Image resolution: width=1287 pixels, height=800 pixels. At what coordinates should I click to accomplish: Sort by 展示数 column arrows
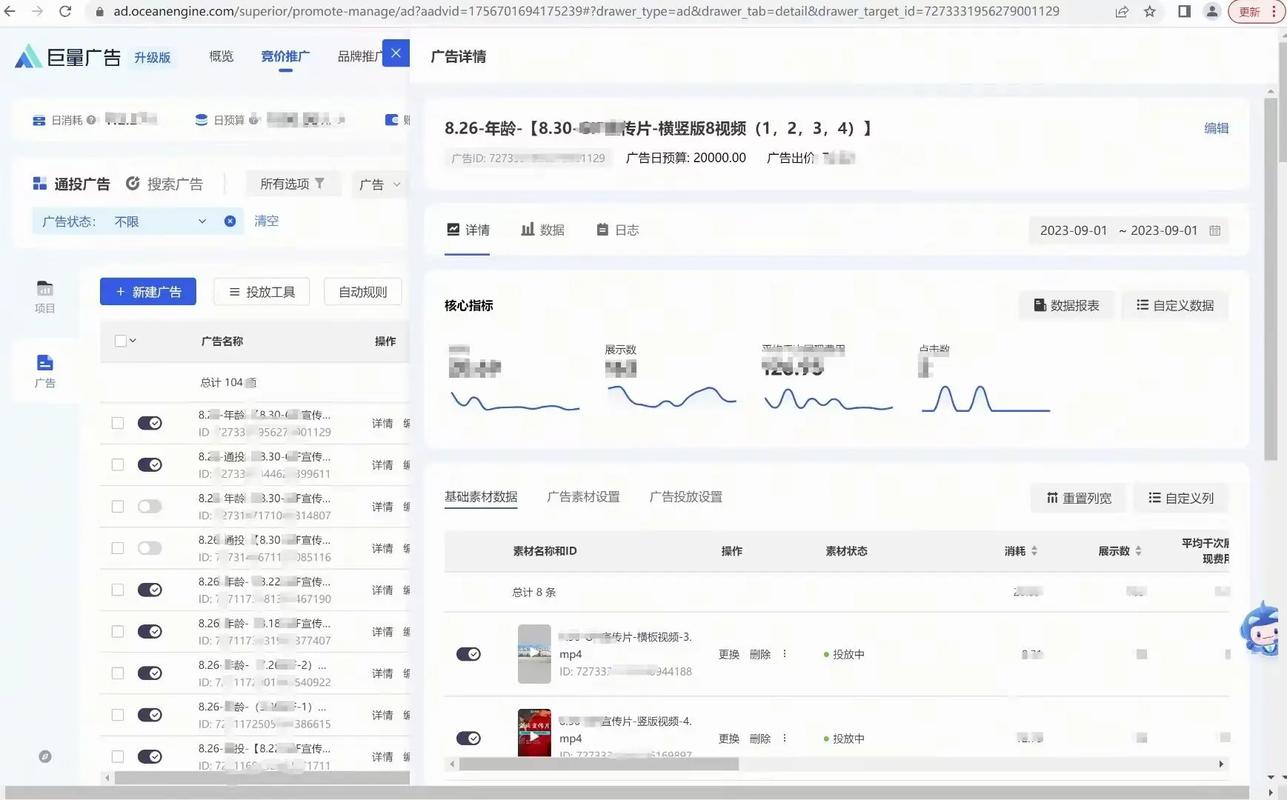tap(1138, 551)
